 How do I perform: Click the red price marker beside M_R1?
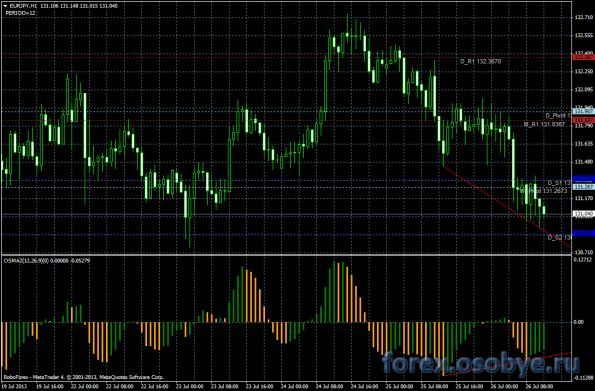click(584, 120)
